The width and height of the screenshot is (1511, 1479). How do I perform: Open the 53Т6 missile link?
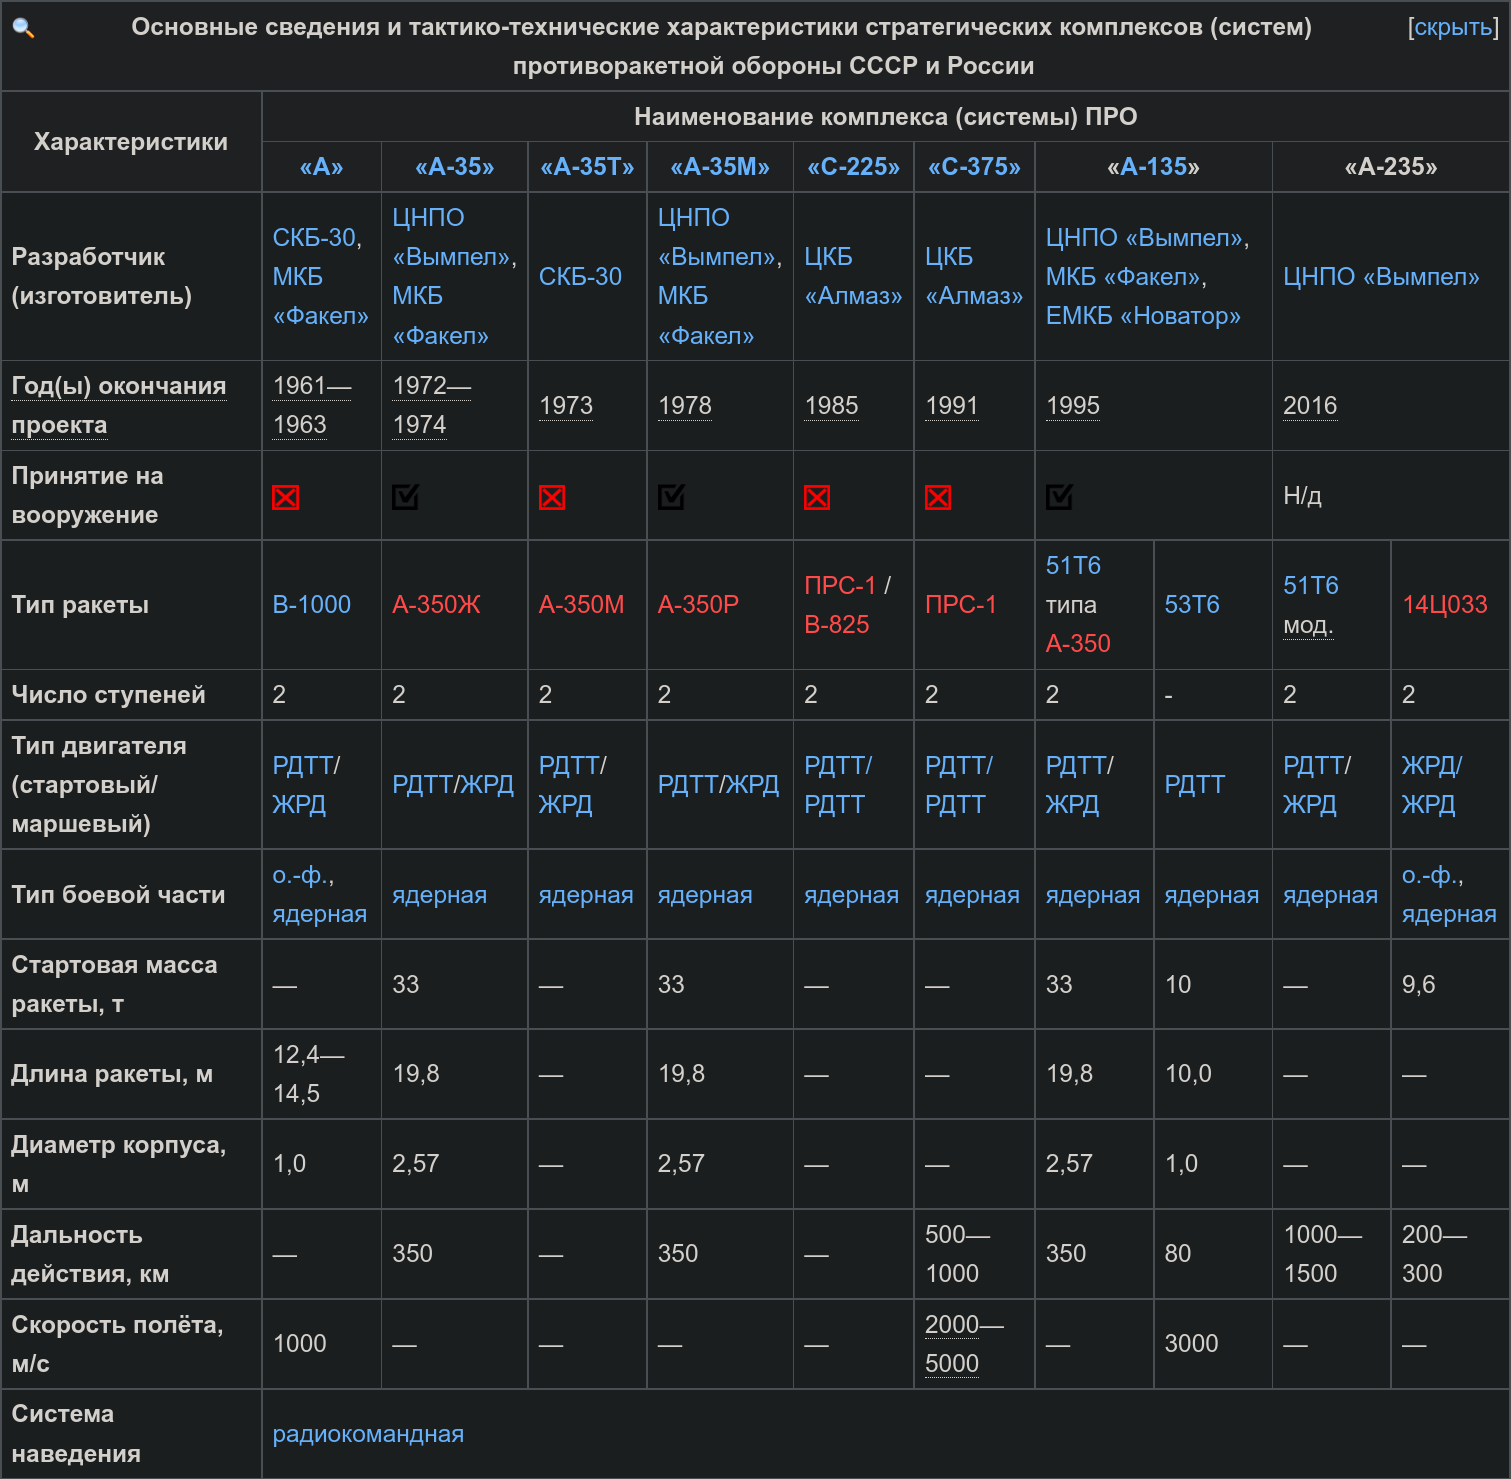tap(1192, 605)
